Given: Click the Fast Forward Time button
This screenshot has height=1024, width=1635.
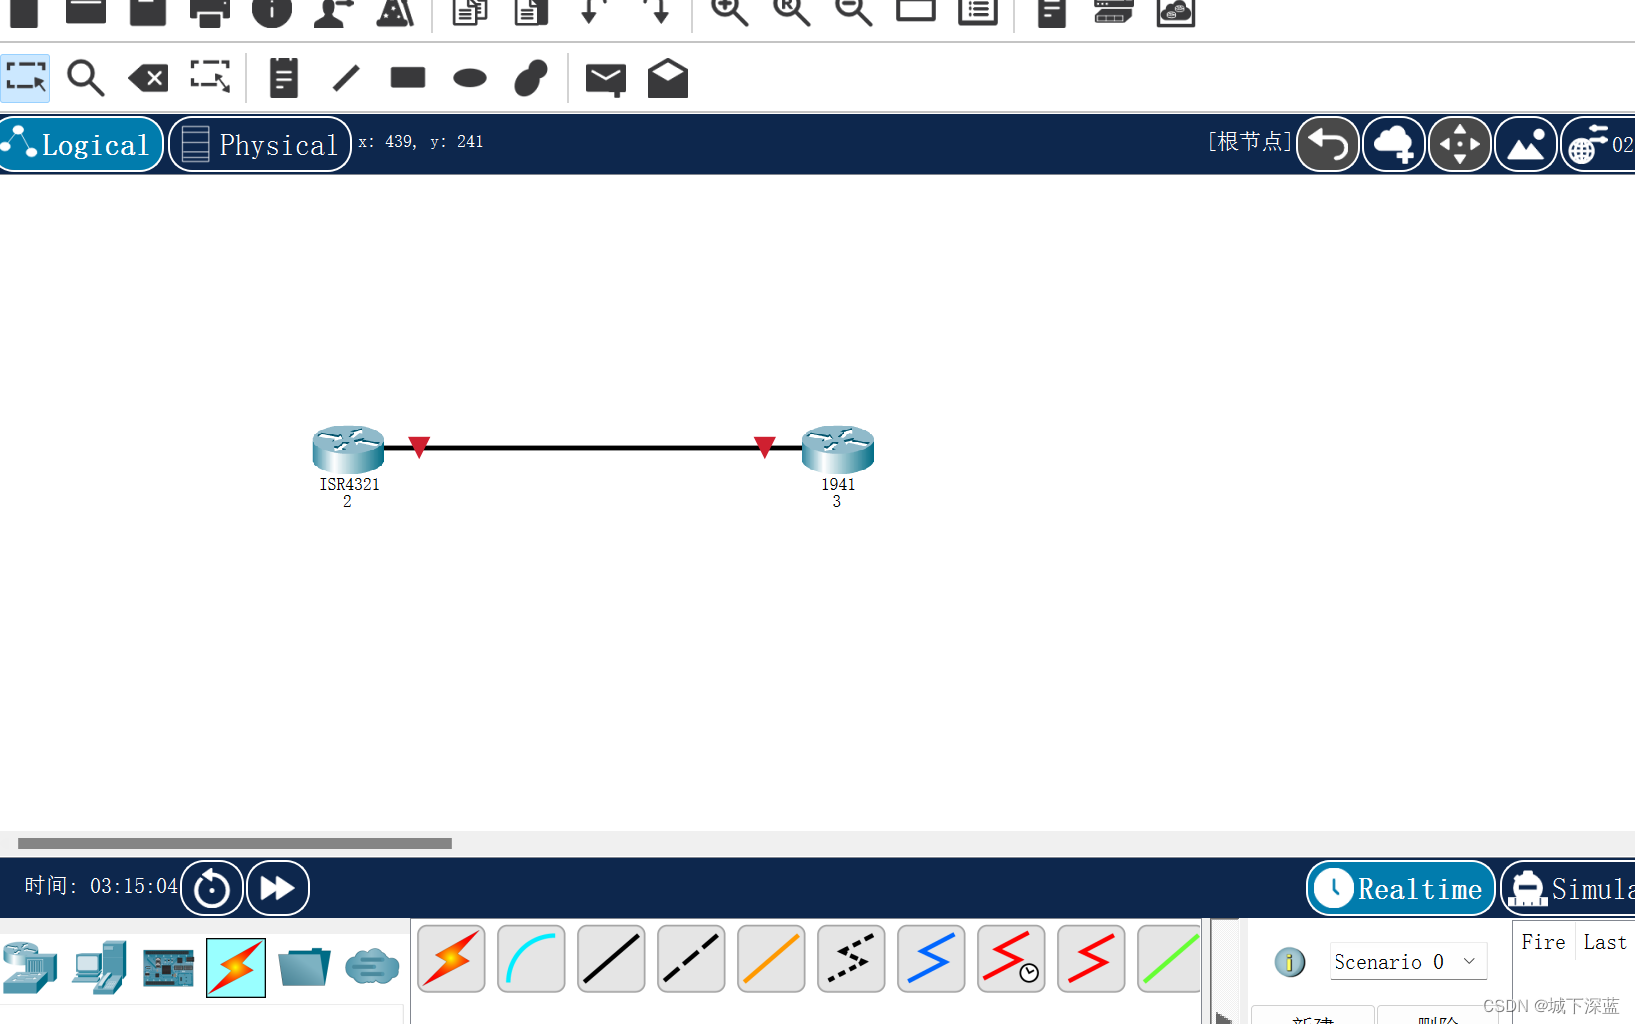Looking at the screenshot, I should 278,888.
